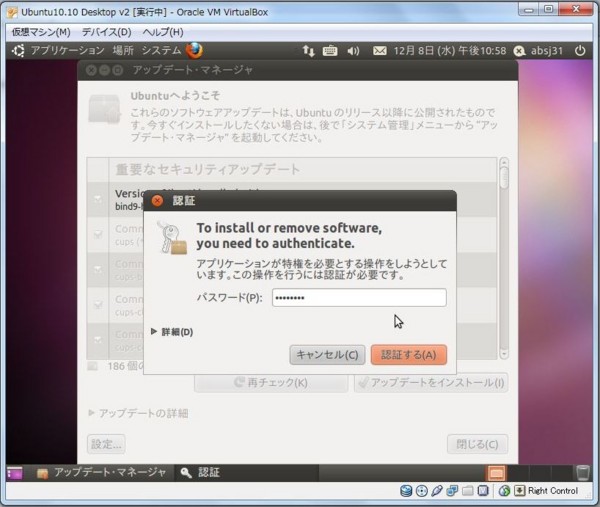Click the keyboard capture arrow icon
600x507 pixels.
[520, 491]
